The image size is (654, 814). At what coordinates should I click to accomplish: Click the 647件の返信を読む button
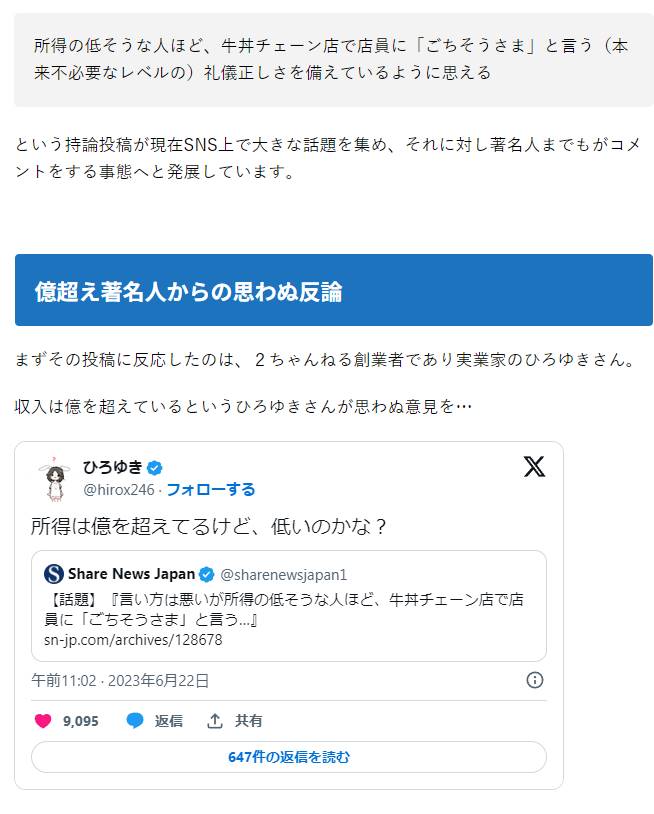tap(289, 757)
